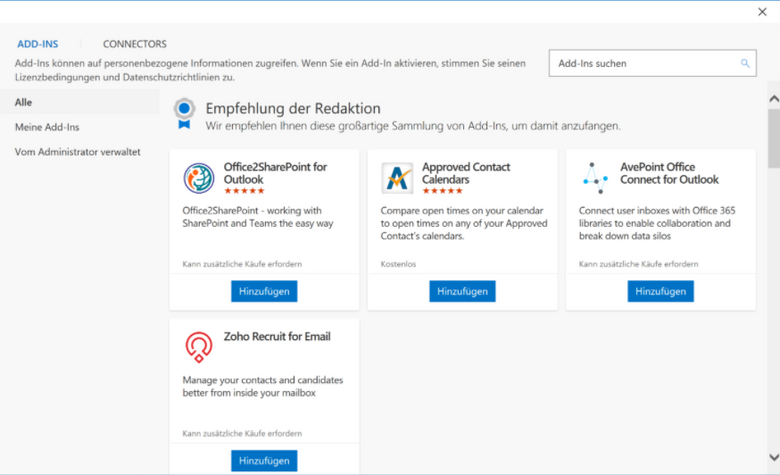
Task: Switch to the CONNECTORS tab
Action: 135,44
